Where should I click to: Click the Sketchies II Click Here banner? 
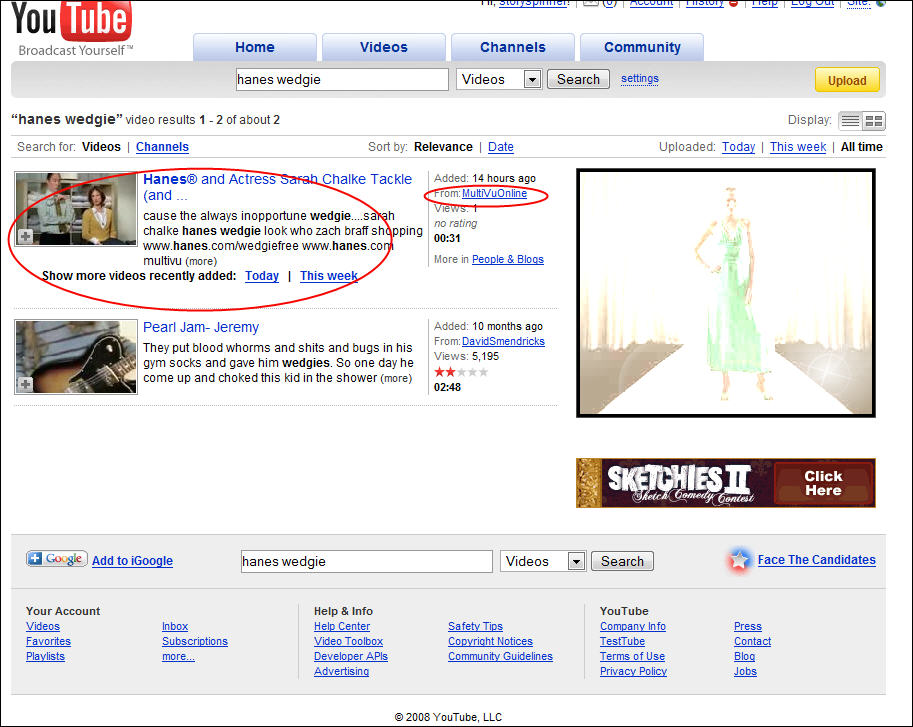726,483
